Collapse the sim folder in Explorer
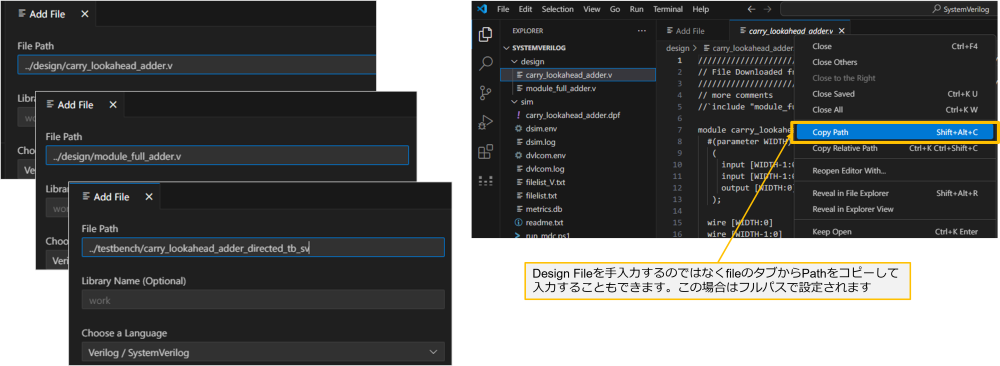 (515, 101)
